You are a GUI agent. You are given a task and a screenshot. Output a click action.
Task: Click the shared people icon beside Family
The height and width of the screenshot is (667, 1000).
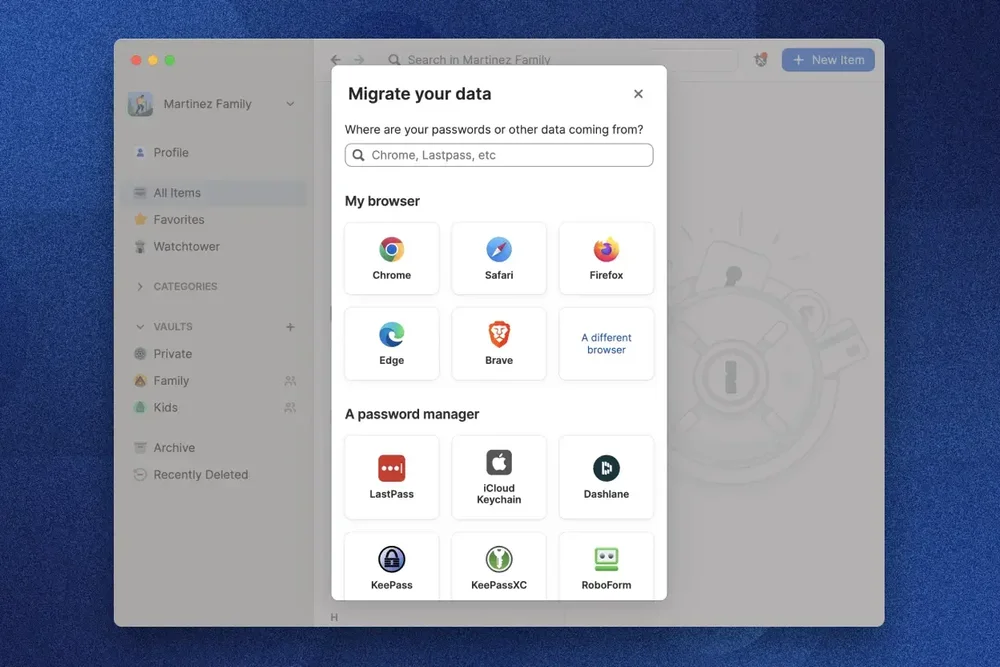(290, 381)
